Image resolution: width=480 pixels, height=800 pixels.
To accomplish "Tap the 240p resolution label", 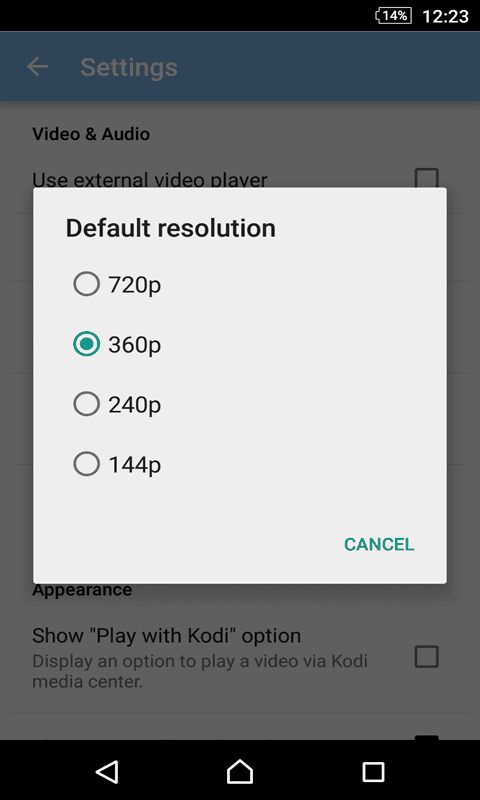I will [x=135, y=406].
